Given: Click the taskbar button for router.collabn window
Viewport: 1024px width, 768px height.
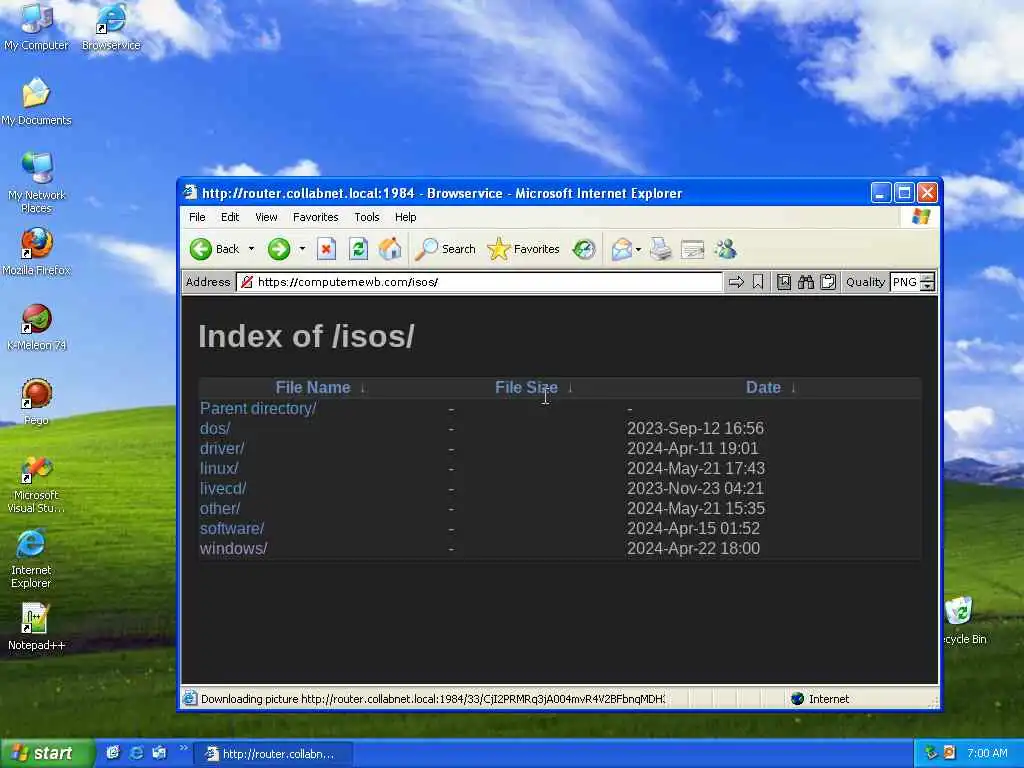Looking at the screenshot, I should pos(274,754).
